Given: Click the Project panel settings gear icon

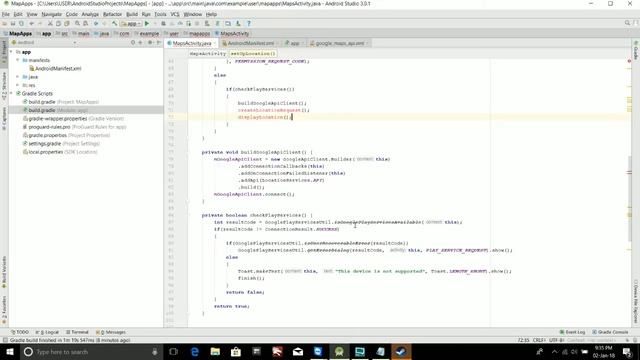Looking at the screenshot, I should (x=150, y=42).
